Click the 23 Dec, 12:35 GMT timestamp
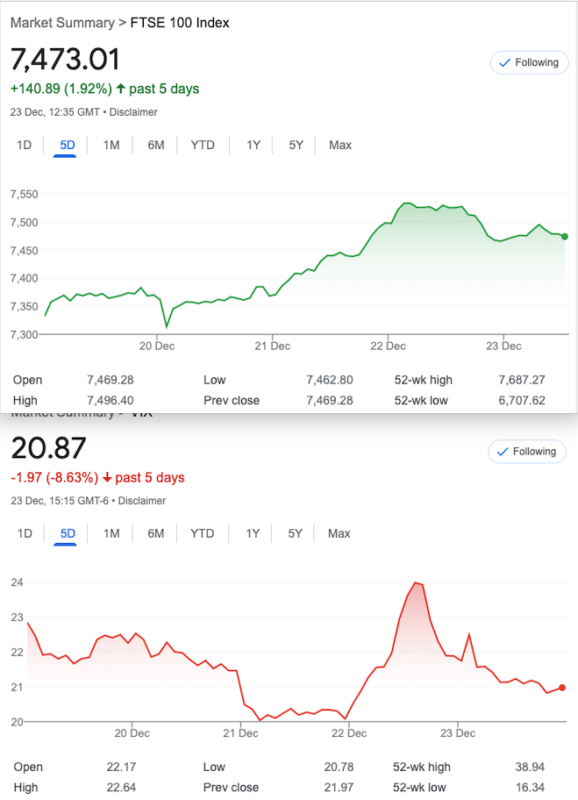The width and height of the screenshot is (578, 800). point(55,112)
